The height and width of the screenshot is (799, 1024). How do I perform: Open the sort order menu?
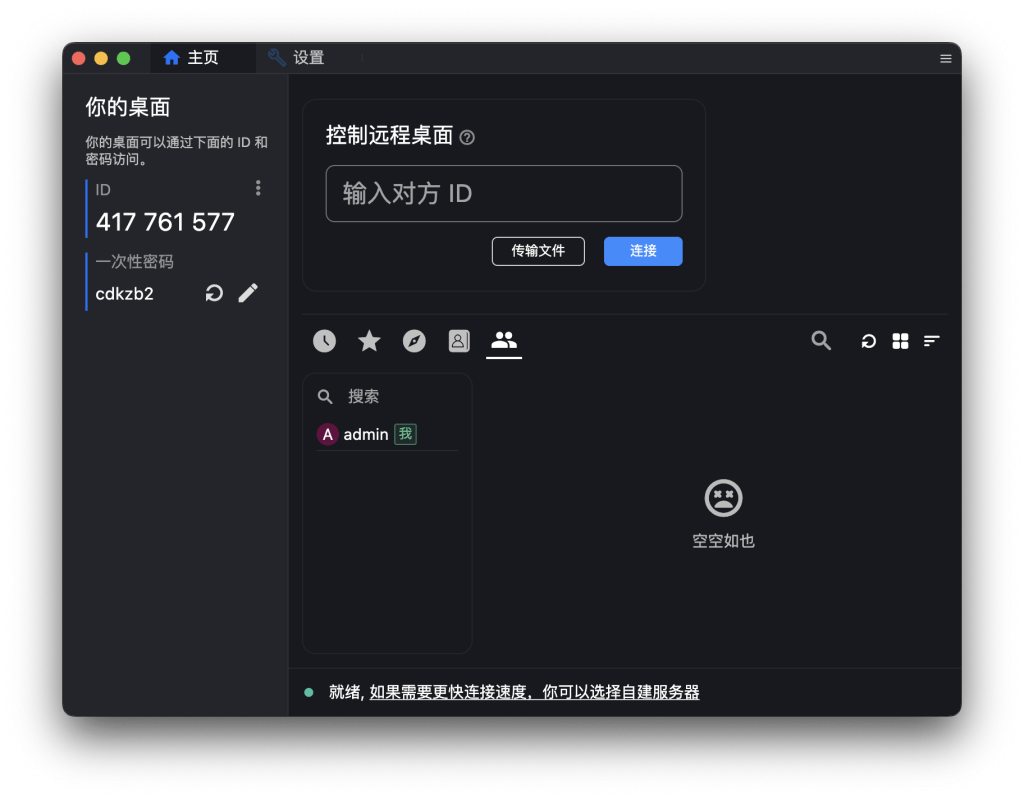(x=932, y=341)
